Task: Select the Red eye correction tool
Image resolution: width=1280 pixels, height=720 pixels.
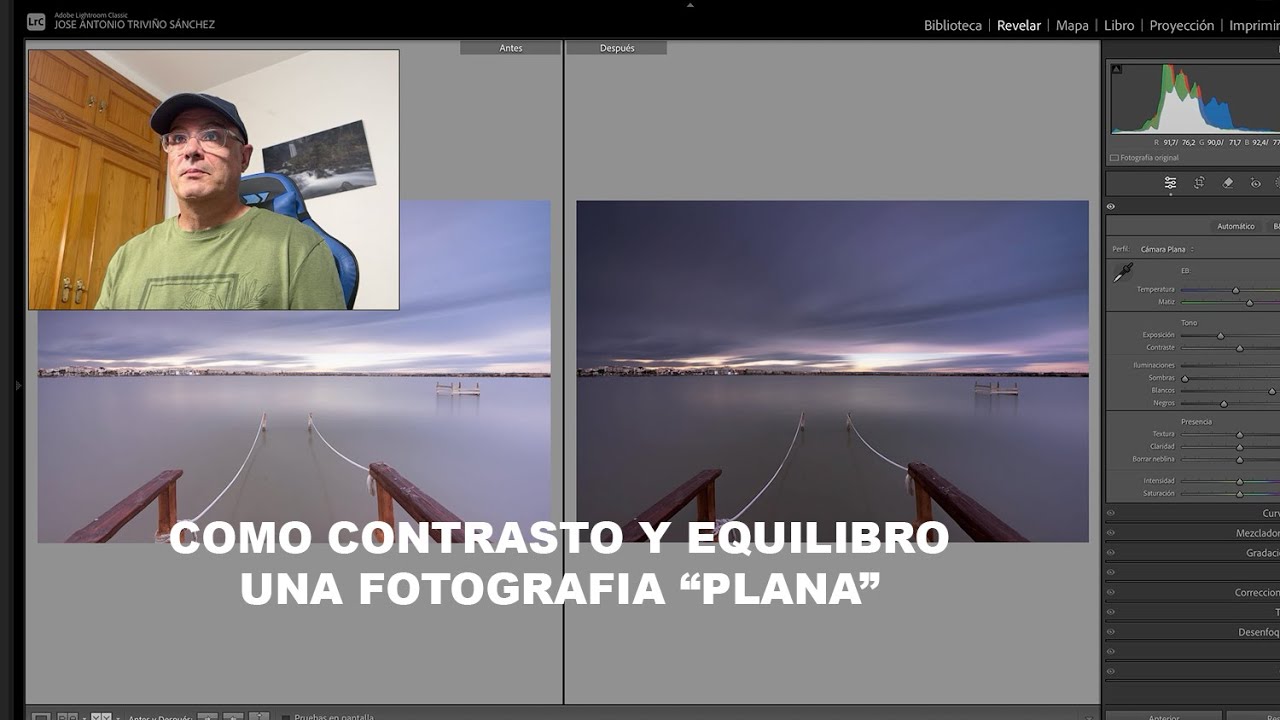Action: click(x=1256, y=183)
